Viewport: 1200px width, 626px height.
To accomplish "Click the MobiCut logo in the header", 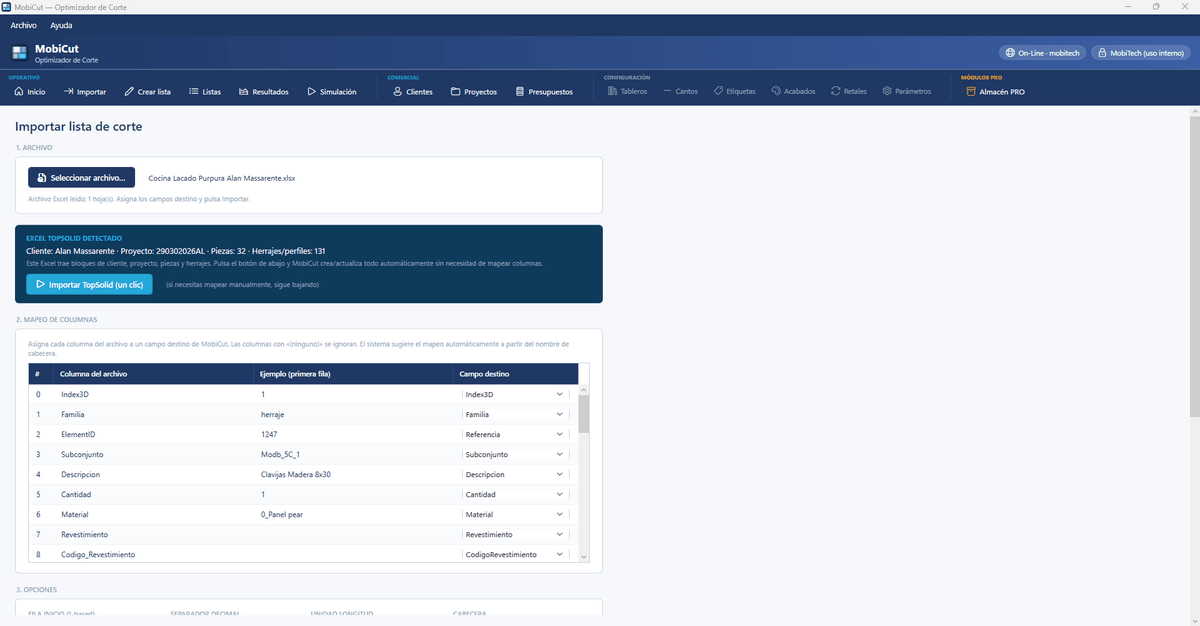I will [20, 53].
